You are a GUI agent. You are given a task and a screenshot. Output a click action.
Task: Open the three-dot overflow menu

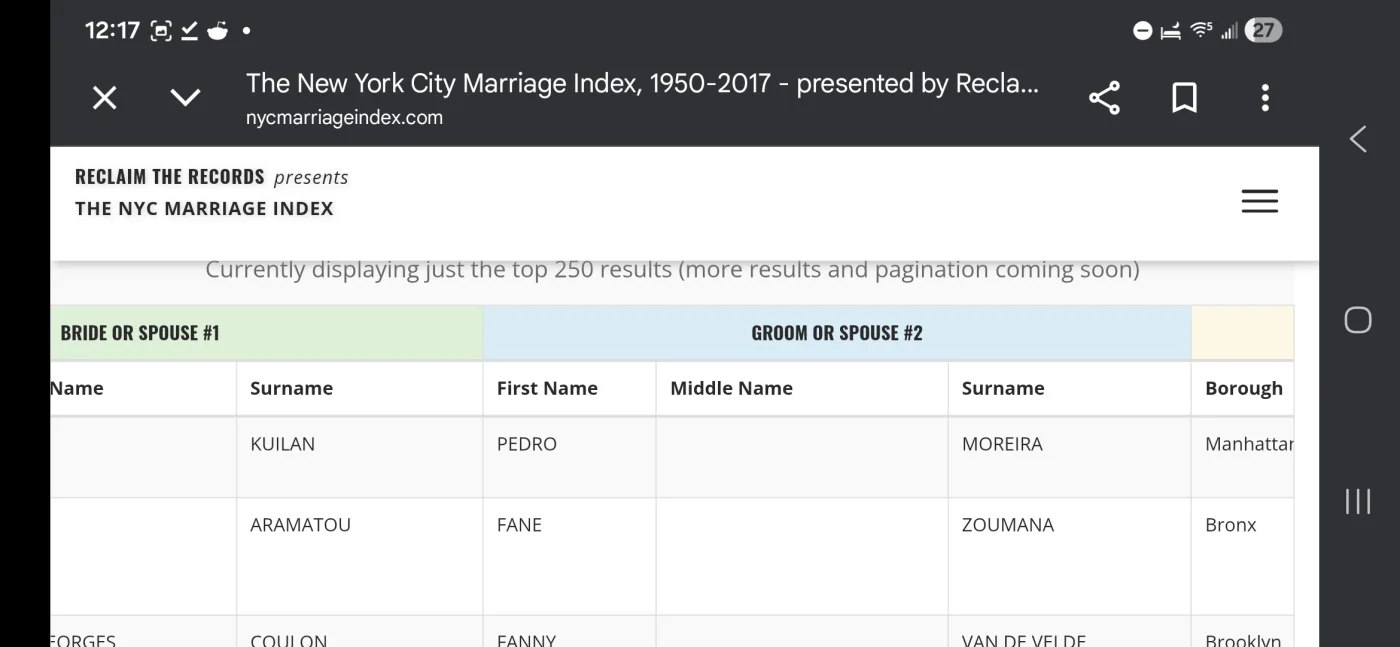tap(1265, 98)
